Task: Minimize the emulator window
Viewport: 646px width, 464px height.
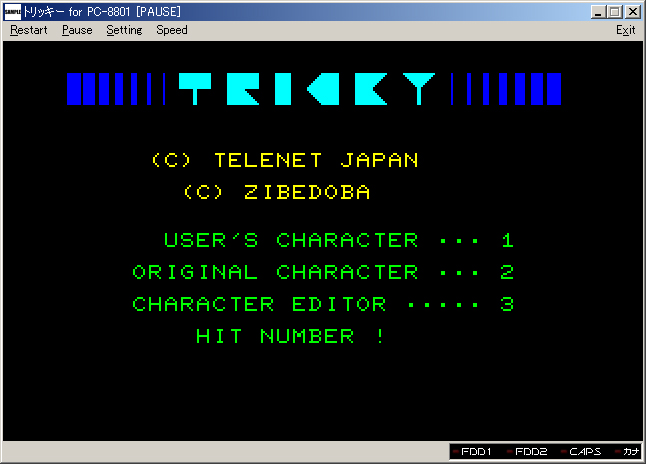Action: 598,12
